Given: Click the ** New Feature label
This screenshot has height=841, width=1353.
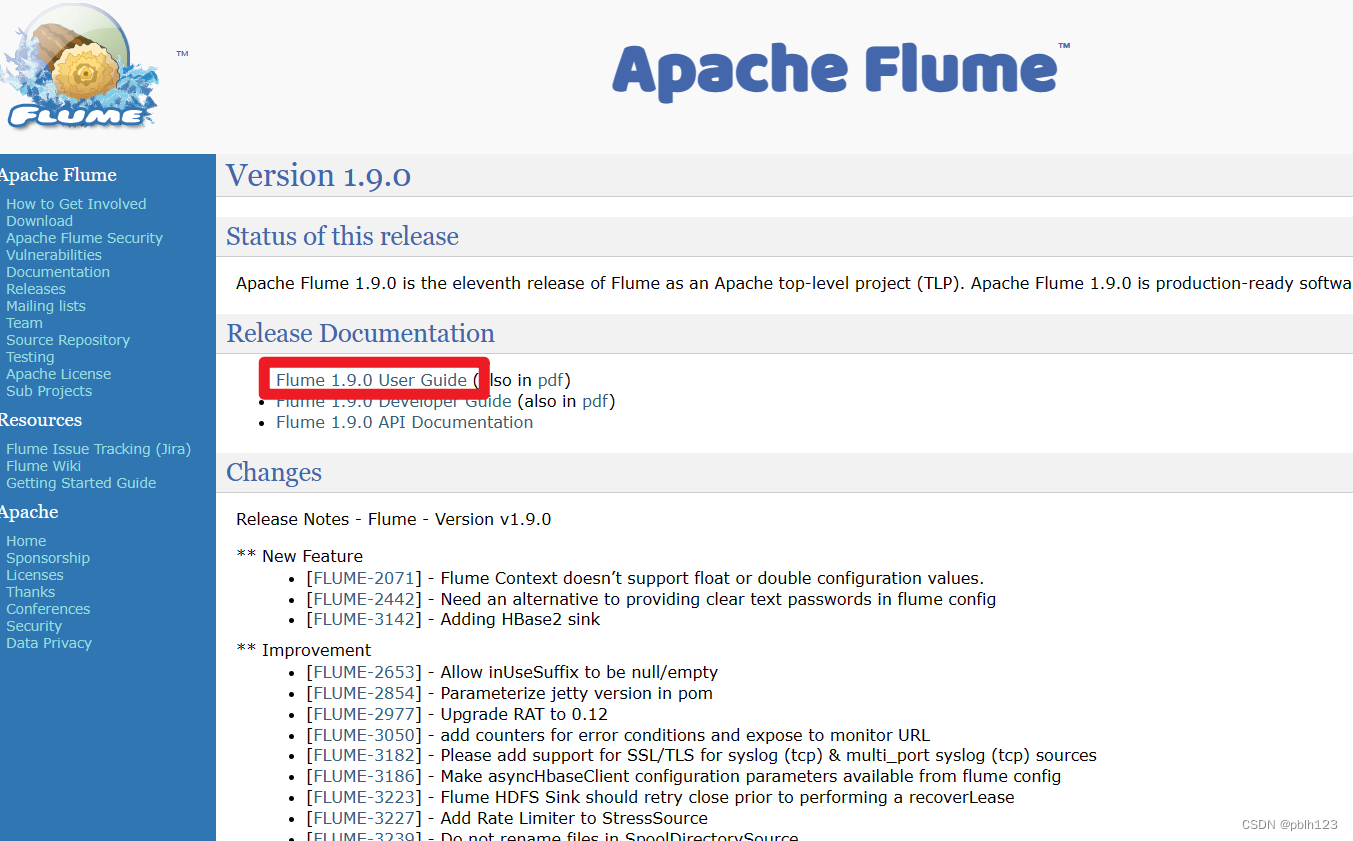Looking at the screenshot, I should pos(299,556).
